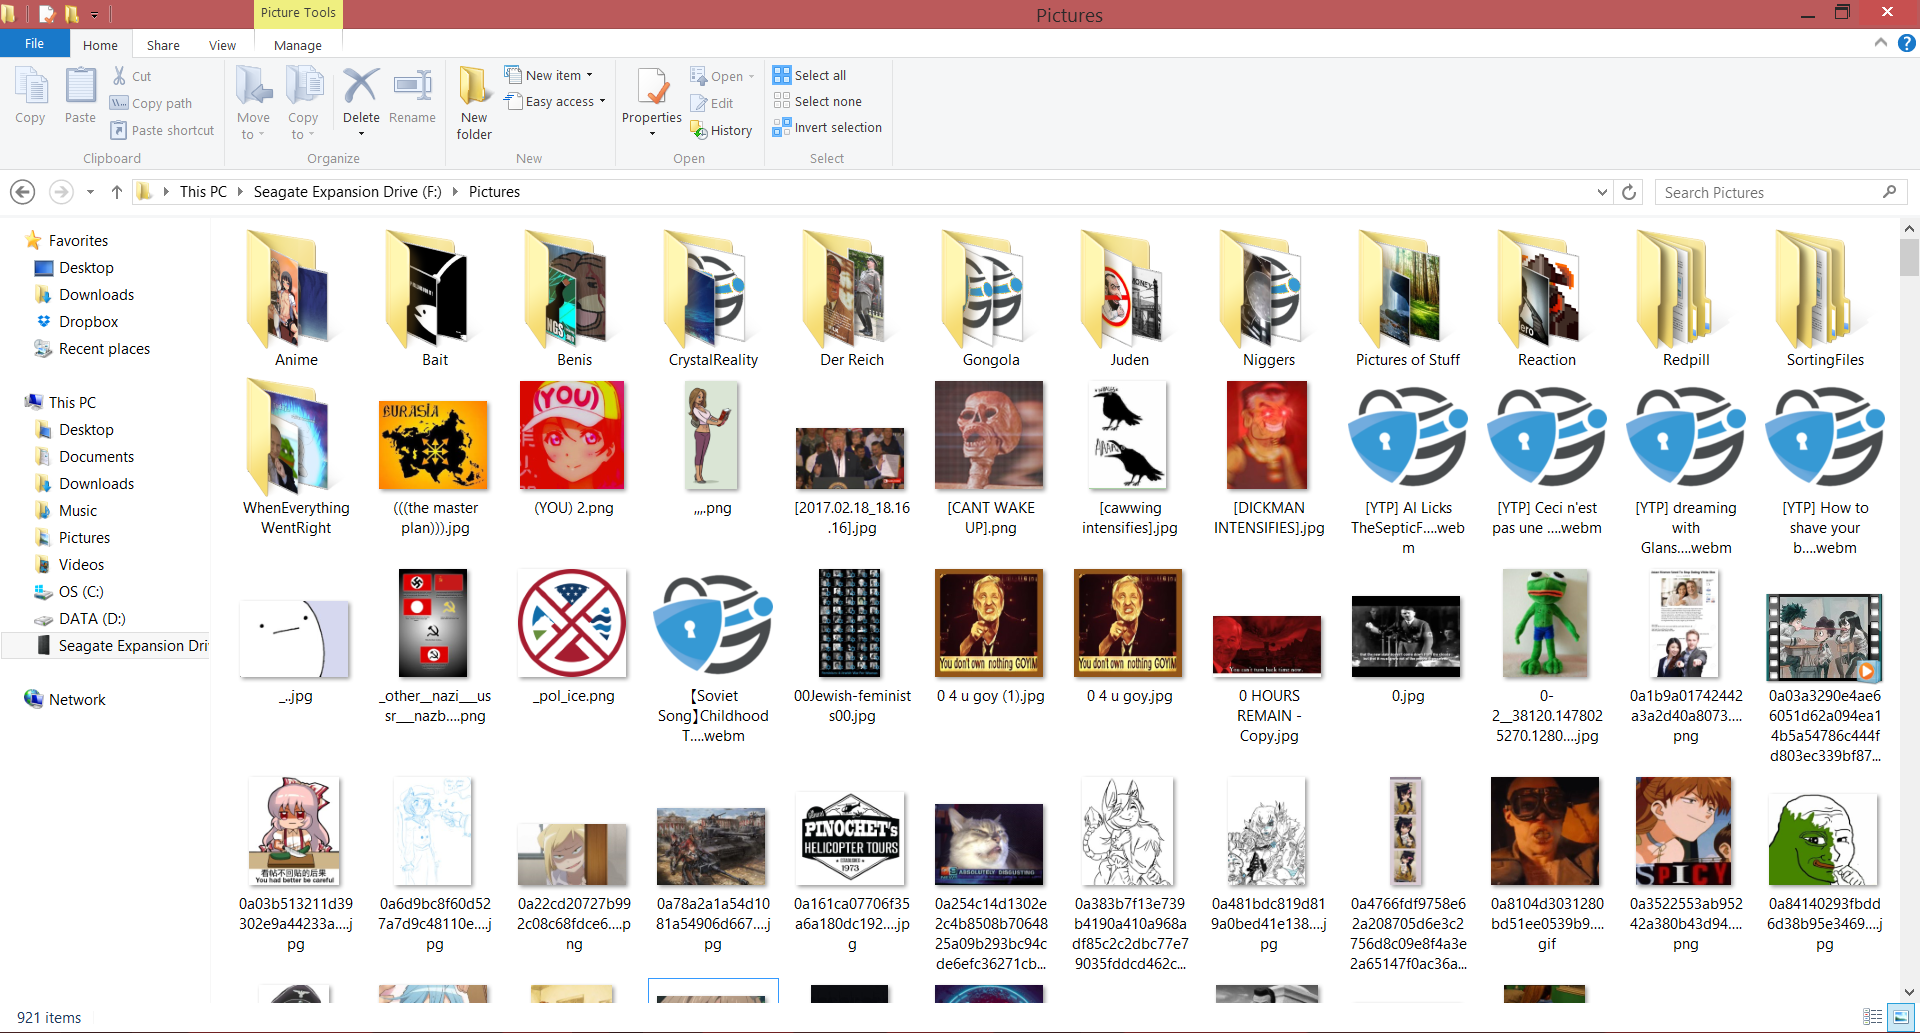The image size is (1920, 1033).
Task: Click the Cut scissors command
Action: (x=131, y=76)
